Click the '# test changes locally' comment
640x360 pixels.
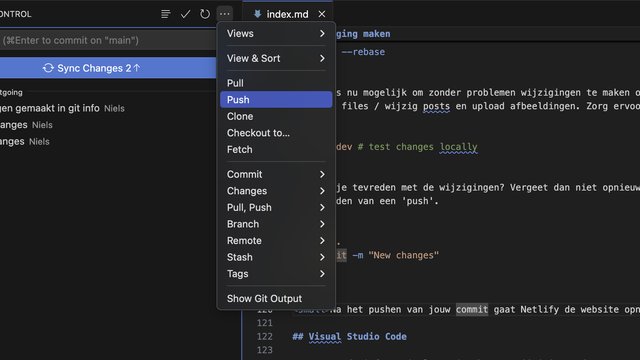click(x=418, y=147)
